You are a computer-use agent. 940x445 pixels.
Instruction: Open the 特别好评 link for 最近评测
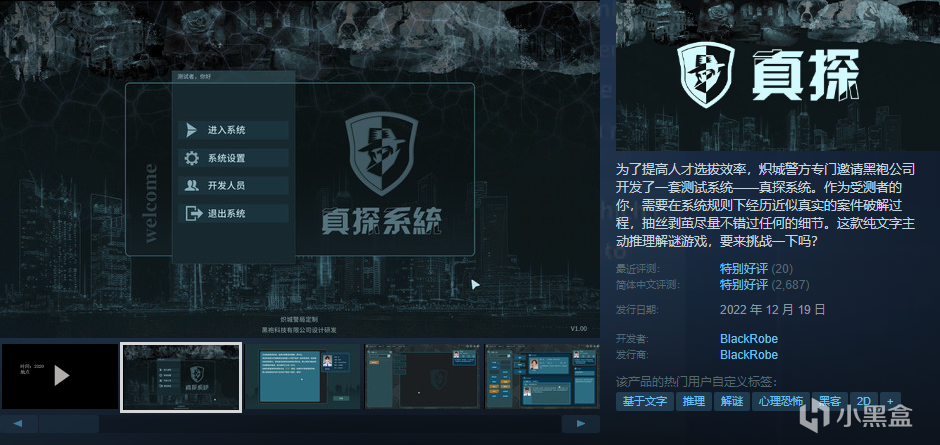click(743, 269)
